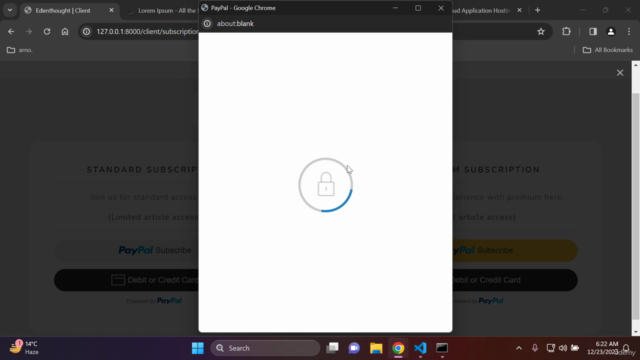Switch to the Lorem Ipsum tab
Image resolution: width=640 pixels, height=360 pixels.
tap(163, 11)
